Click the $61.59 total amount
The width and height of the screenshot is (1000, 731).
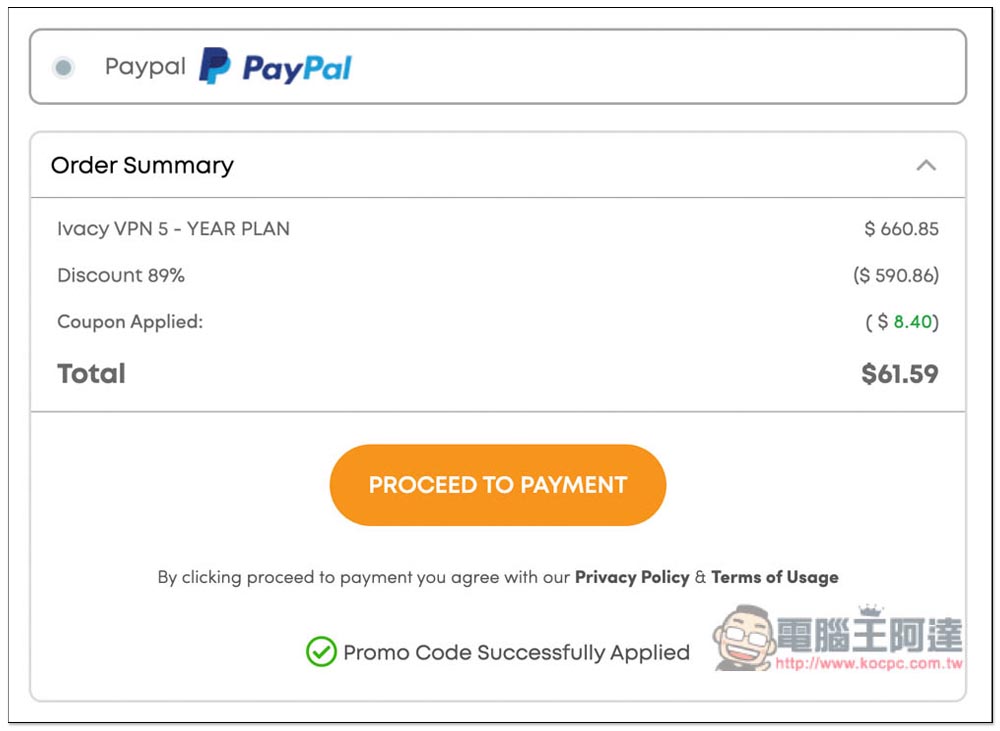point(899,374)
